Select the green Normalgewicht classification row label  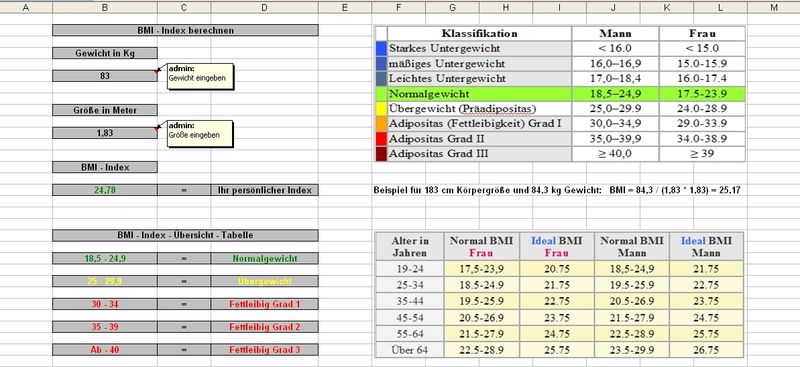(x=479, y=94)
